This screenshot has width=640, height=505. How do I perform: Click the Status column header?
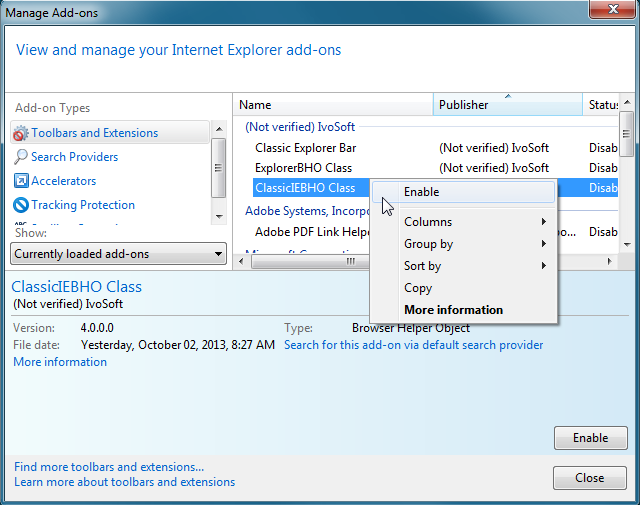pyautogui.click(x=600, y=105)
